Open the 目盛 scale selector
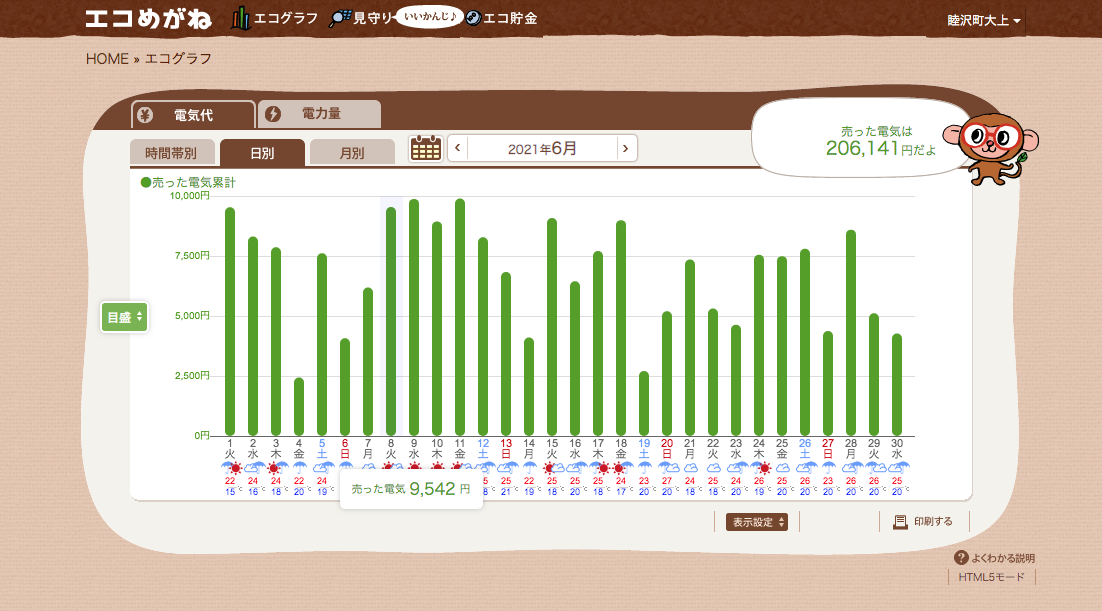1102x611 pixels. tap(125, 317)
